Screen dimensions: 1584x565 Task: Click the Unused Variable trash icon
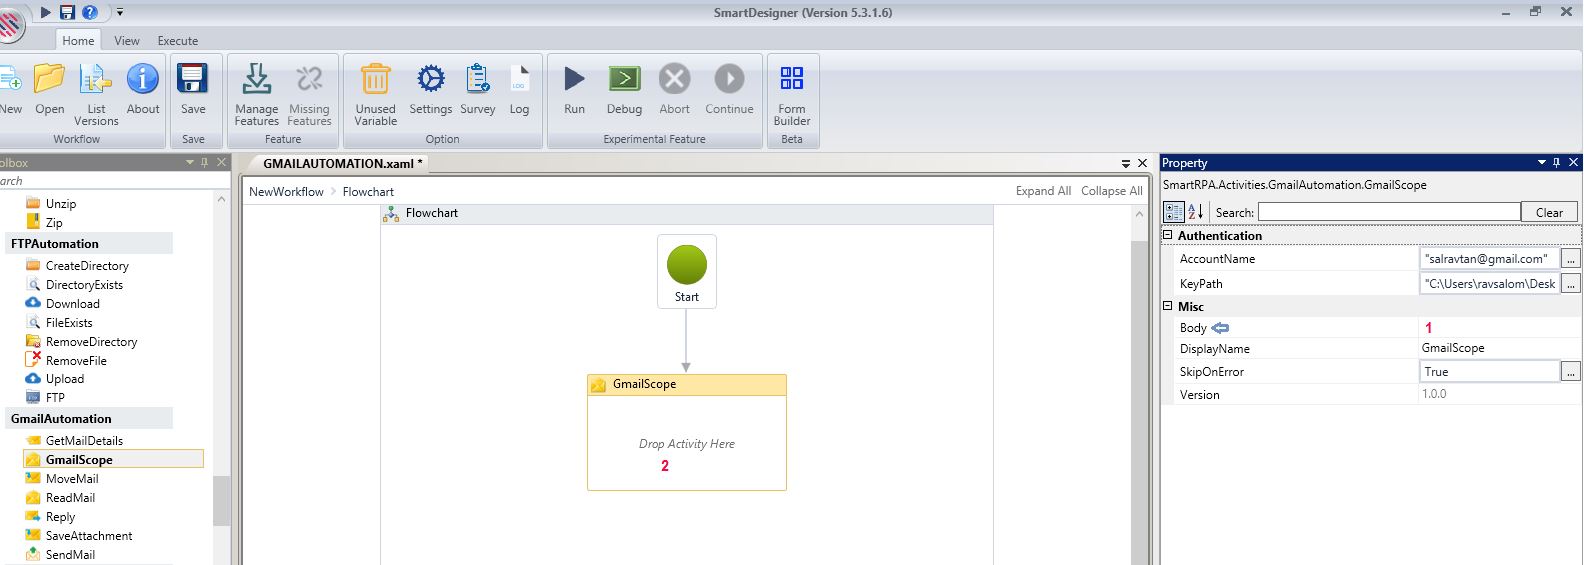click(375, 79)
